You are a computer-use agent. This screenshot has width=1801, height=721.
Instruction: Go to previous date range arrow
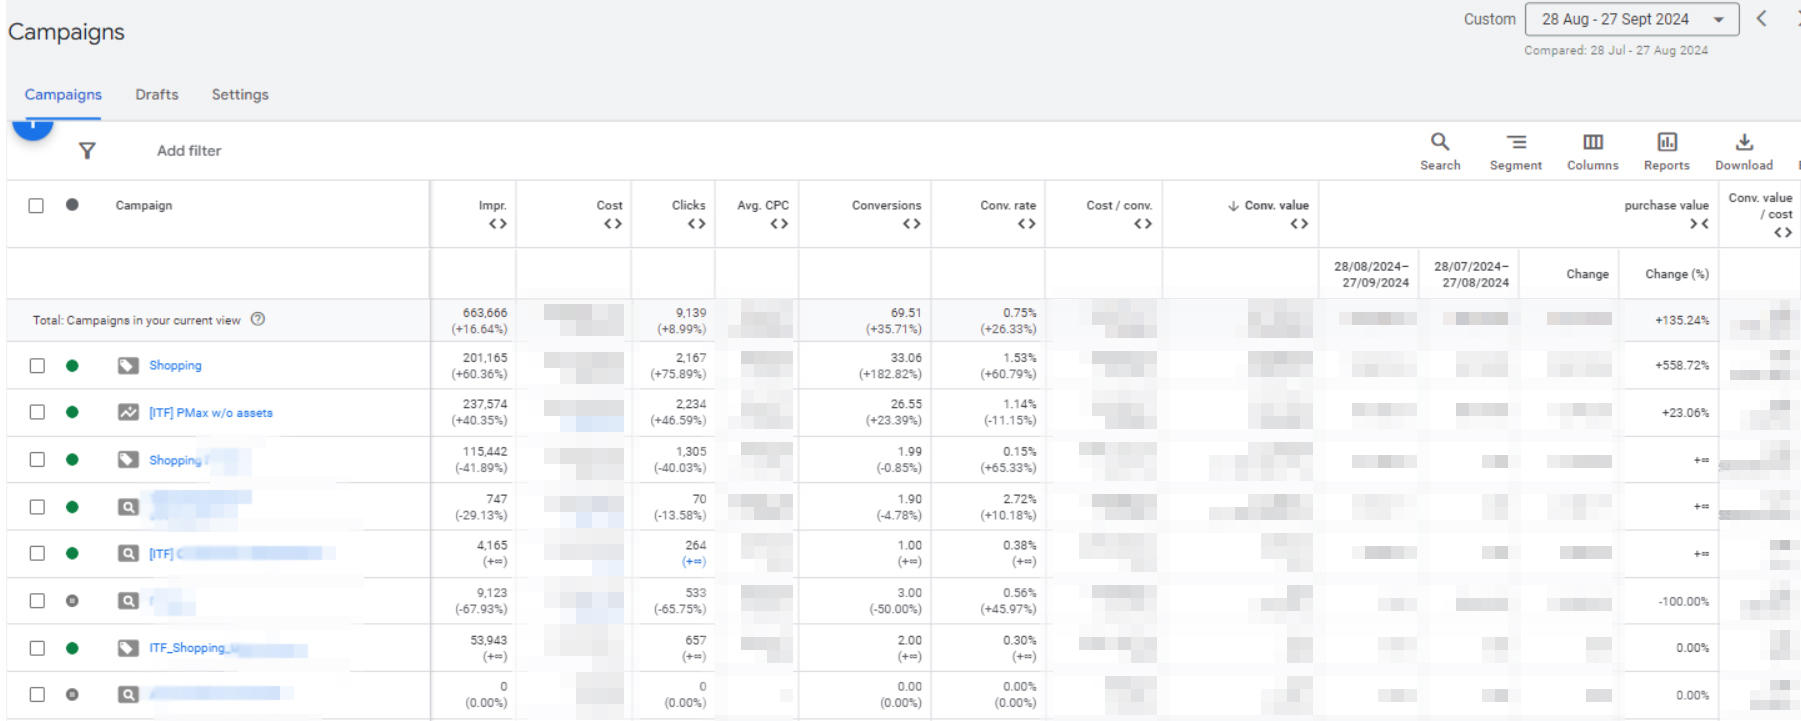(x=1762, y=19)
